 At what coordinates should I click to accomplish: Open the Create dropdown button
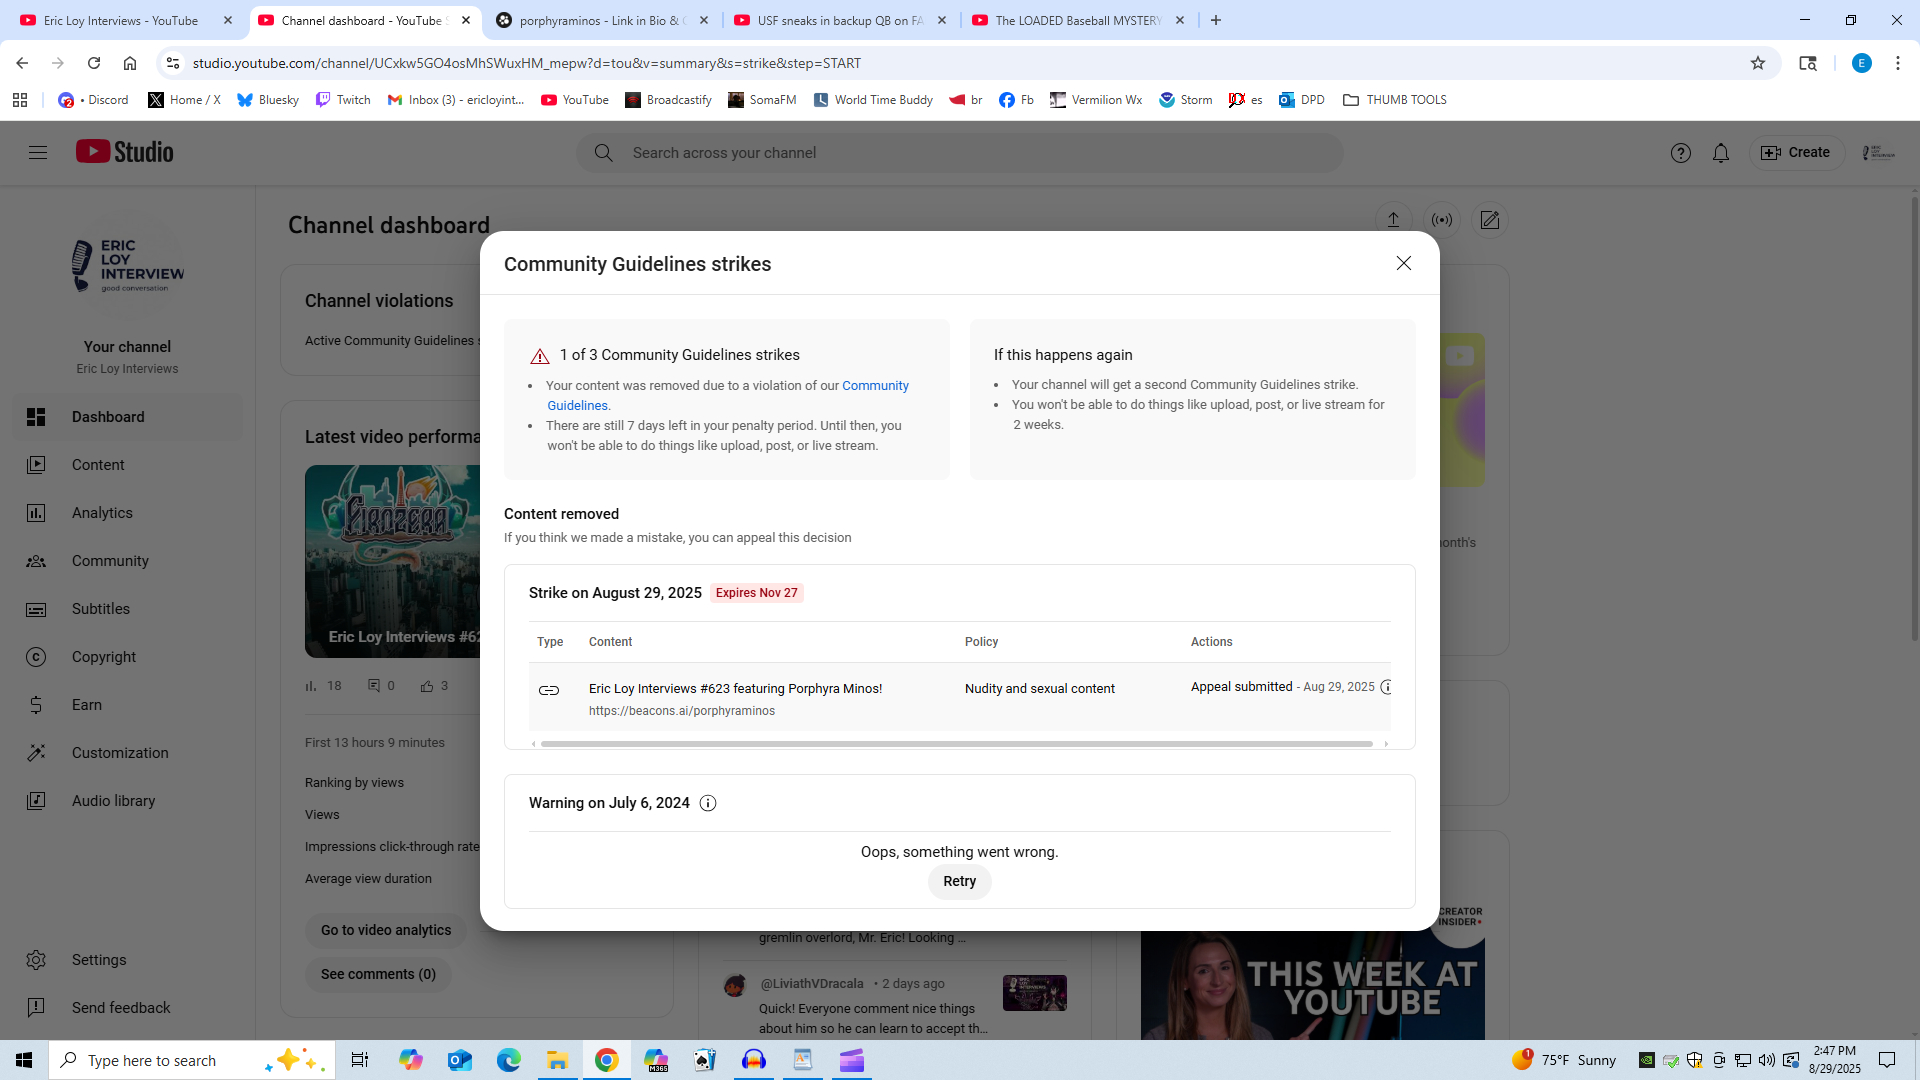pyautogui.click(x=1796, y=153)
